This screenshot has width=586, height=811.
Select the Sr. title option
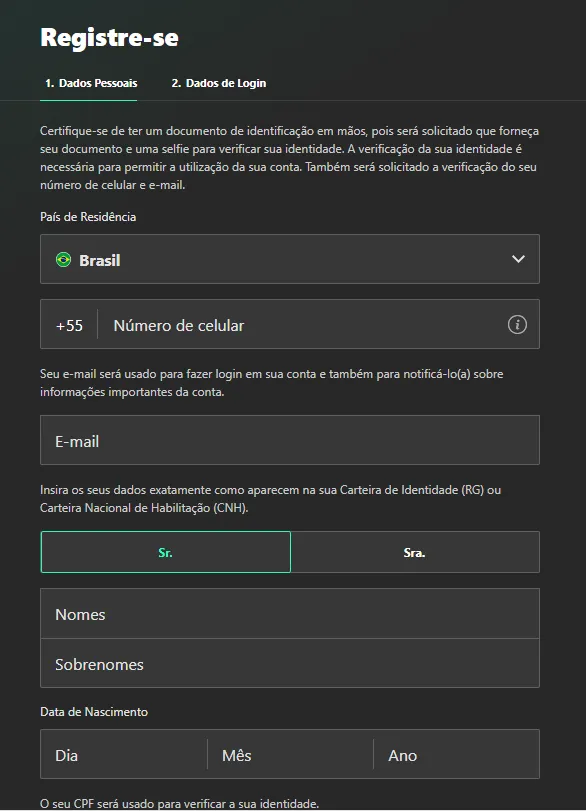165,551
